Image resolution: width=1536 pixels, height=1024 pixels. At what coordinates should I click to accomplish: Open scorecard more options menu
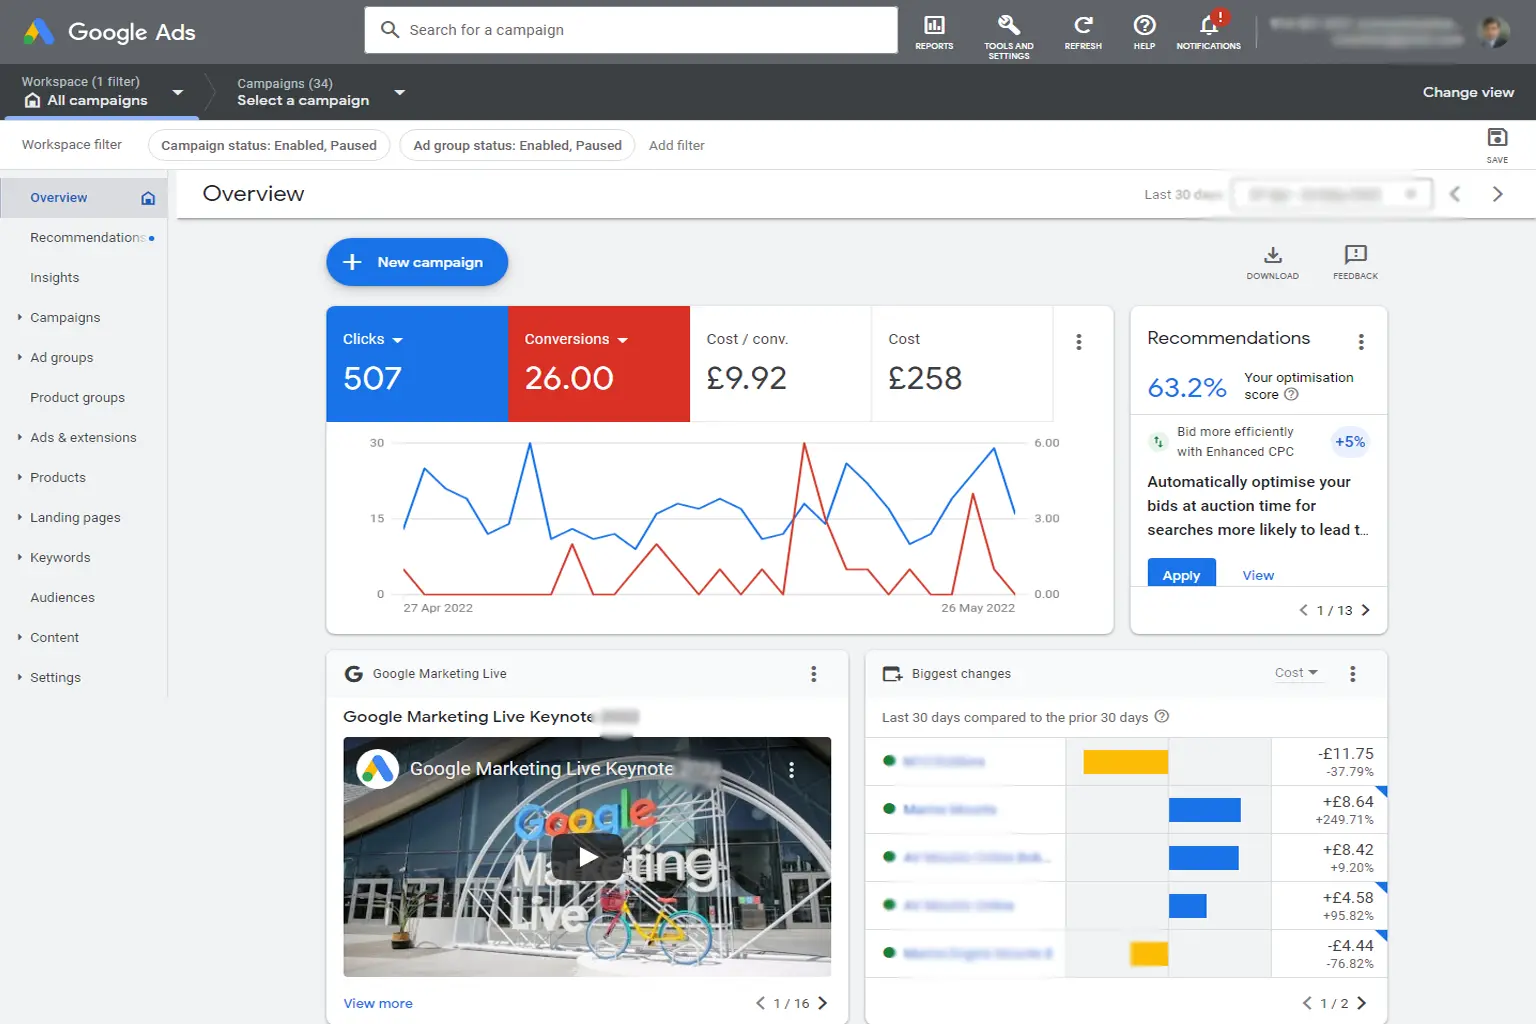(1078, 342)
